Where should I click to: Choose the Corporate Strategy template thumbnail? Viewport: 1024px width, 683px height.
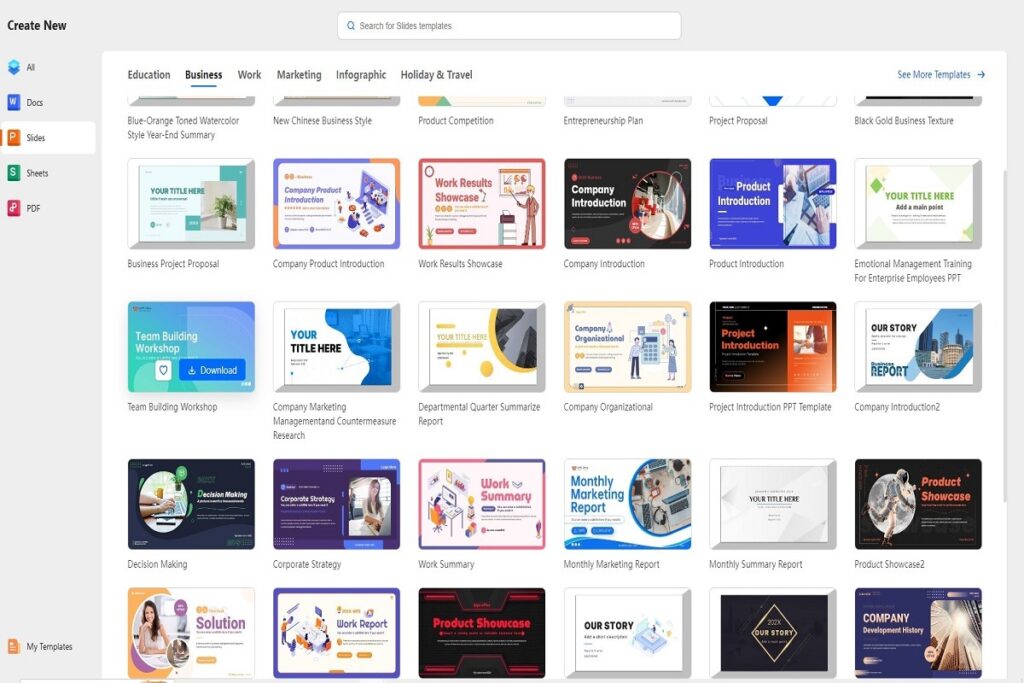point(336,504)
